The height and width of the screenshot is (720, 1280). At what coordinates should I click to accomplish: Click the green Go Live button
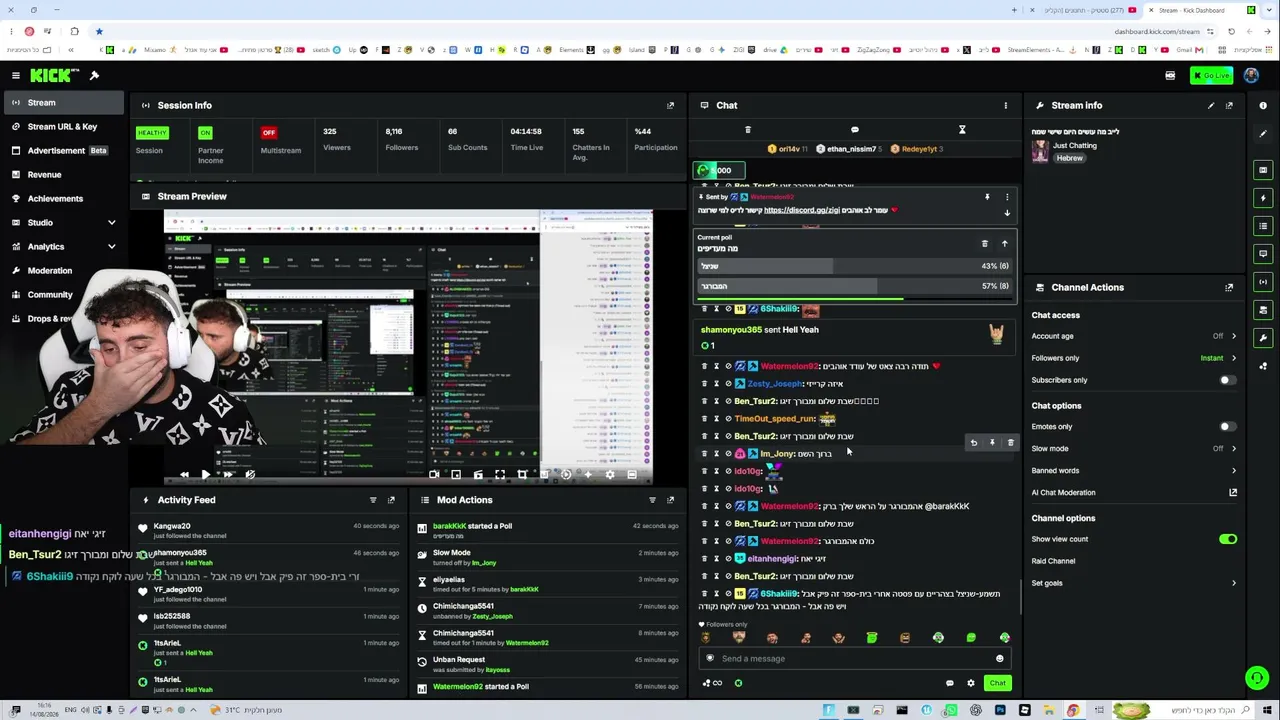(x=1212, y=76)
